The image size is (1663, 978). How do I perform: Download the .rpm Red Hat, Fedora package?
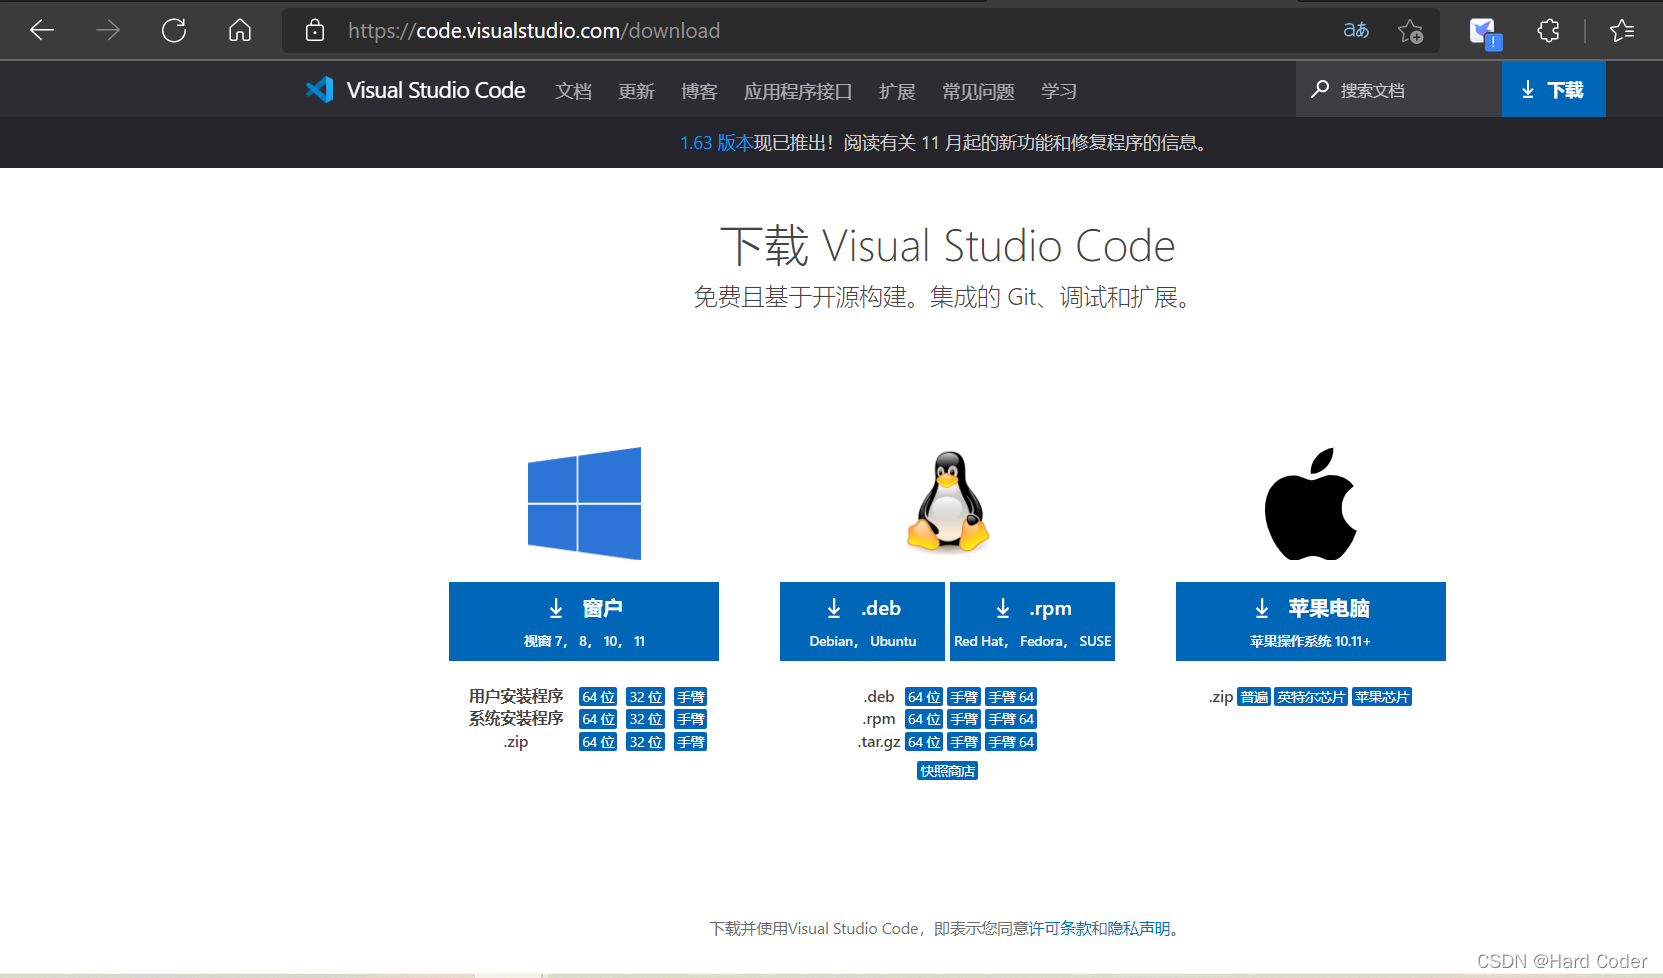[1032, 621]
